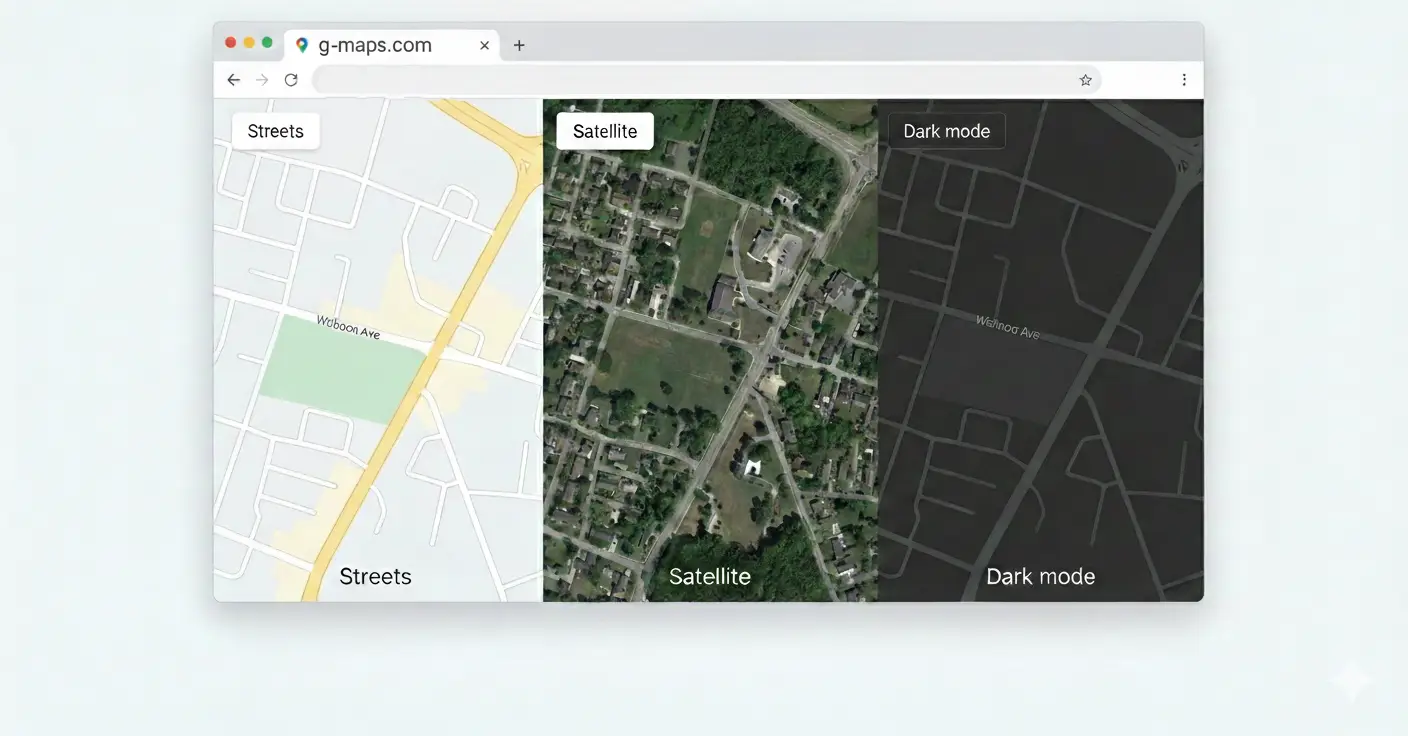1408x736 pixels.
Task: Click the Streets caption at panel bottom
Action: point(375,576)
